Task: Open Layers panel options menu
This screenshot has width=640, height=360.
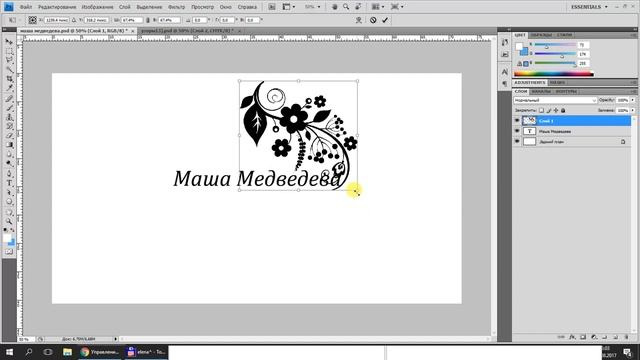Action: pos(633,91)
